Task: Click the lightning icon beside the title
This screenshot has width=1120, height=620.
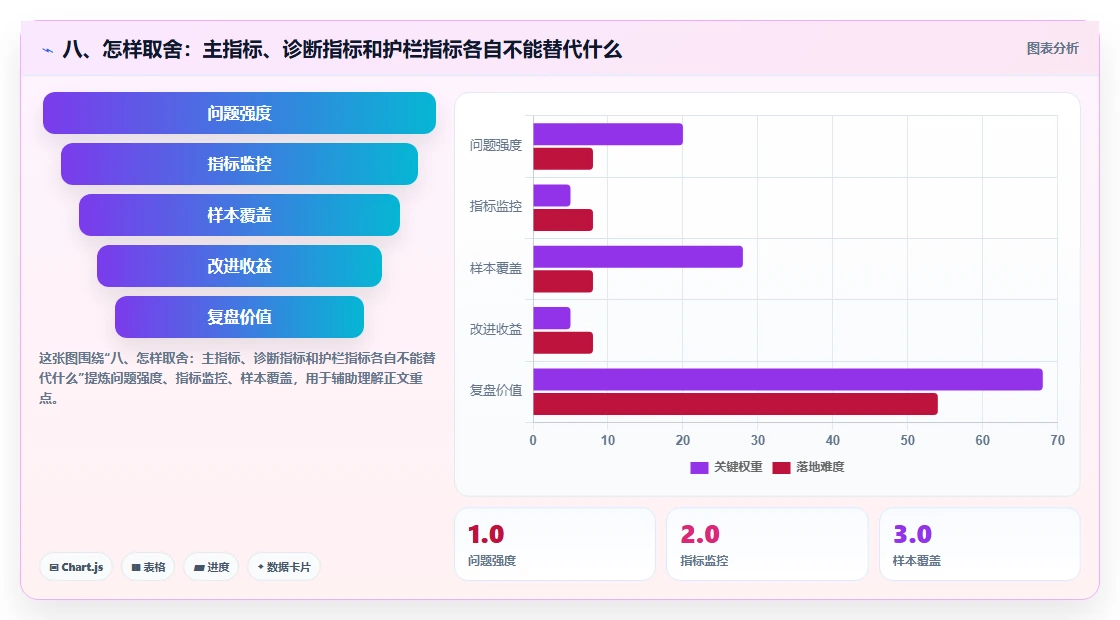Action: tap(48, 50)
